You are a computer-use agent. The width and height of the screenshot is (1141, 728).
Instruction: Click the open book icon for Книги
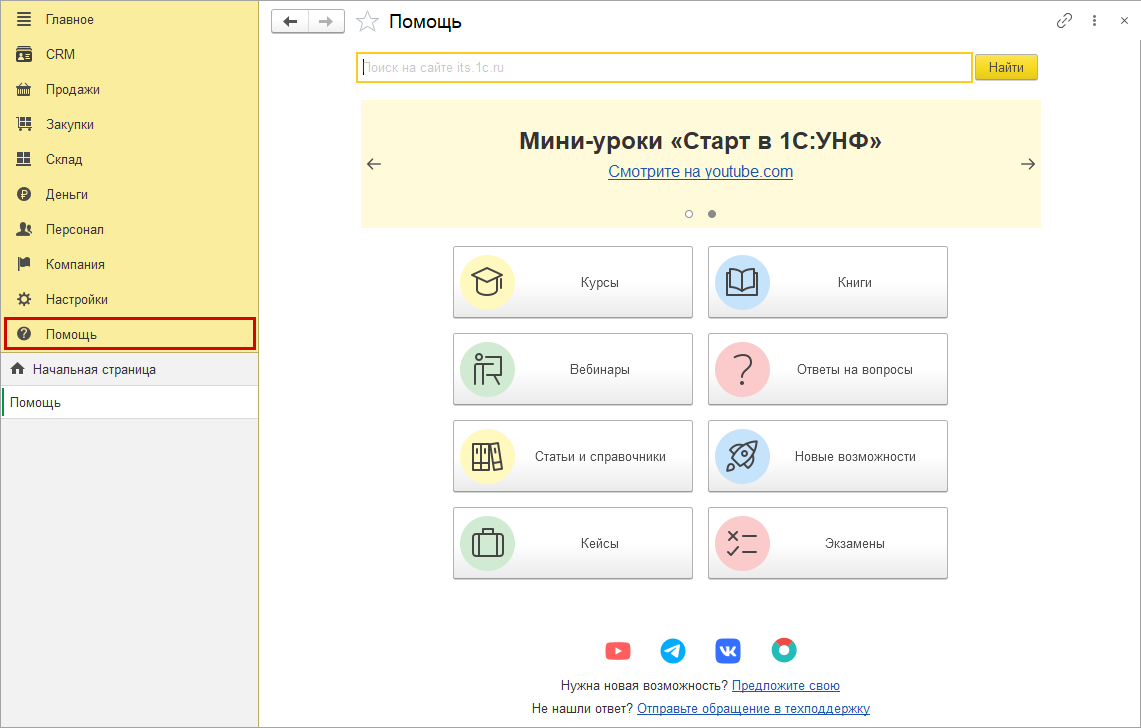(742, 282)
